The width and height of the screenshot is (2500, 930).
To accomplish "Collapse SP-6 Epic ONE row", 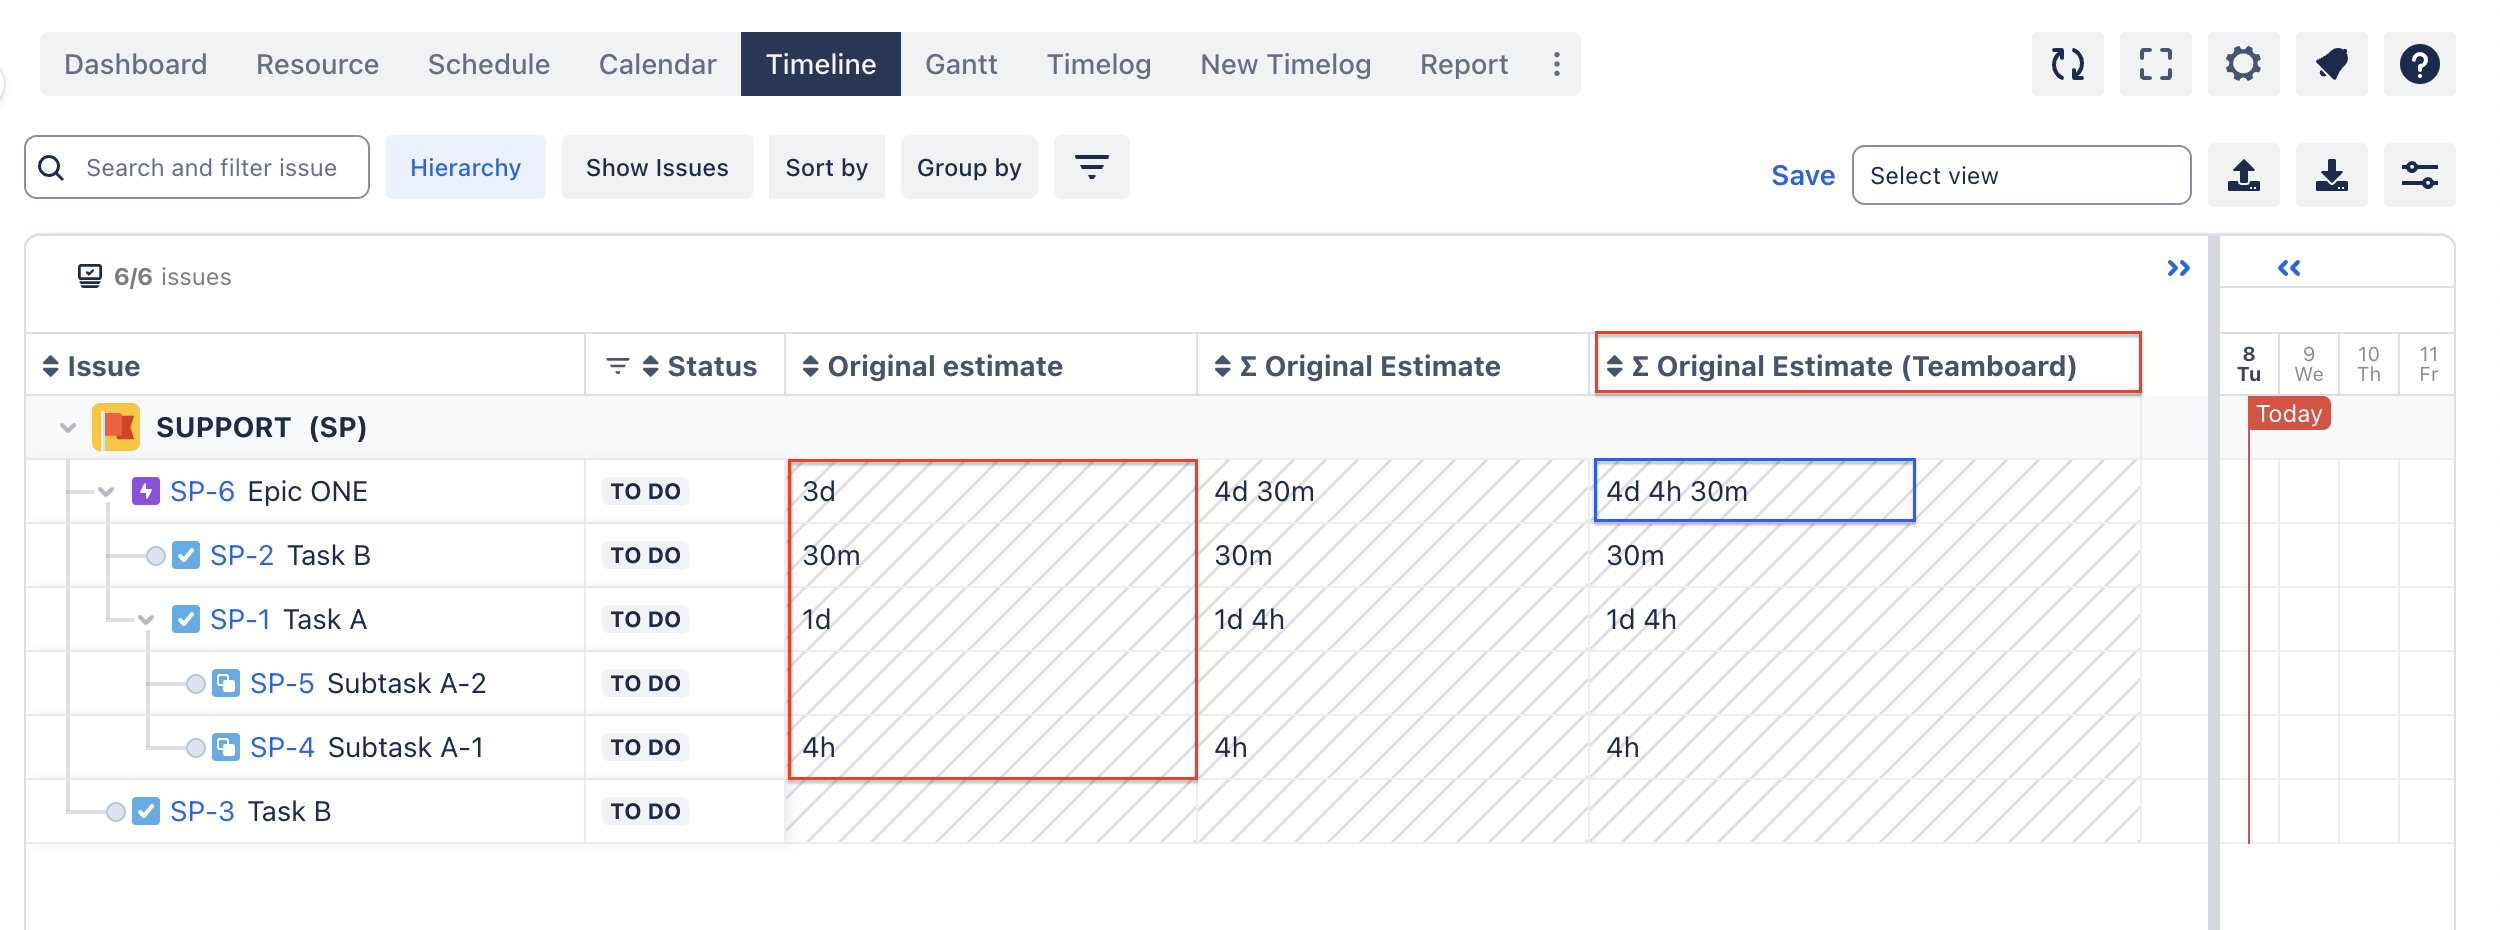I will click(x=106, y=492).
